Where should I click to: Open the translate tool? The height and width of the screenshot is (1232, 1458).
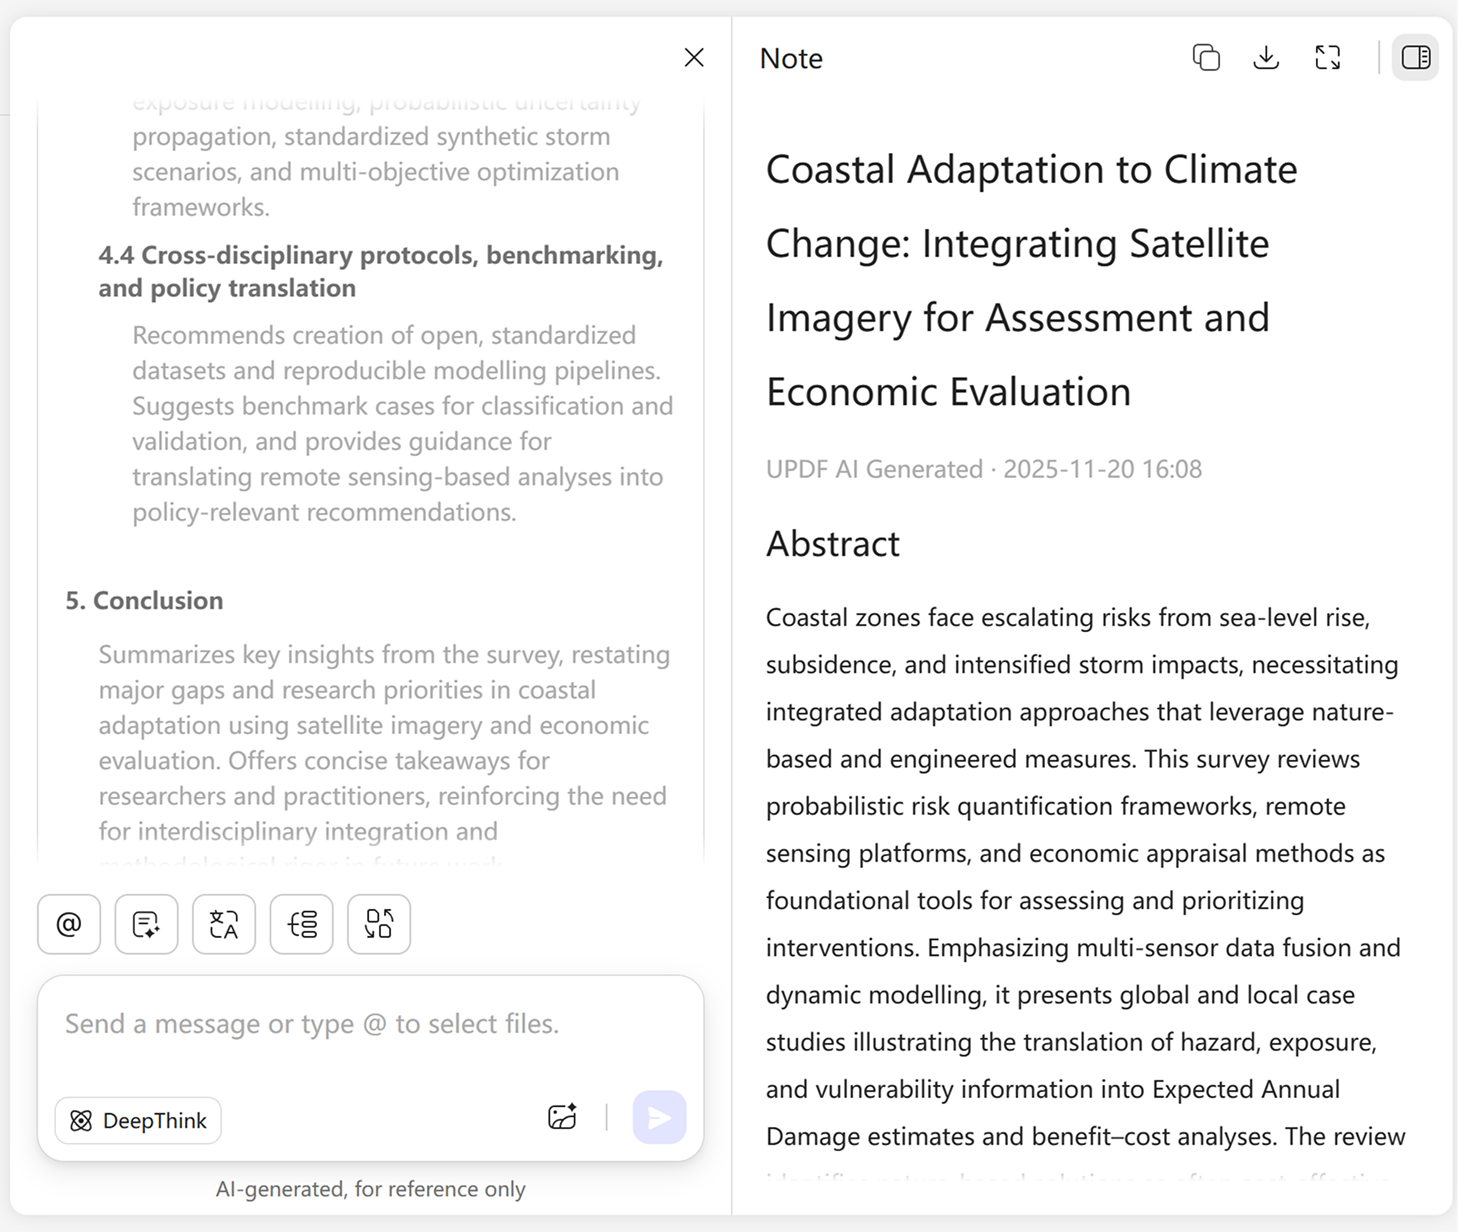(x=224, y=924)
